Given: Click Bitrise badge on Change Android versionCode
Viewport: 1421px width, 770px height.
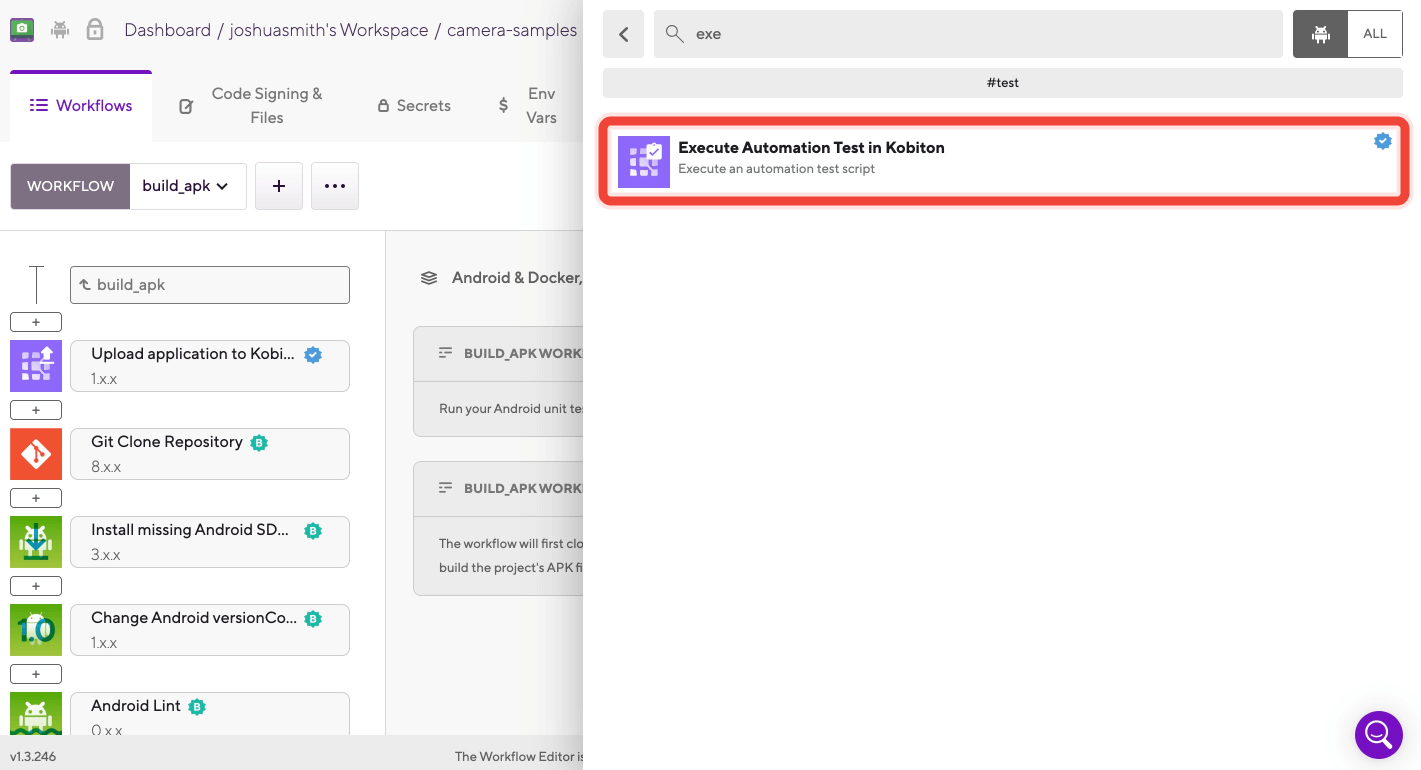Looking at the screenshot, I should pyautogui.click(x=313, y=619).
